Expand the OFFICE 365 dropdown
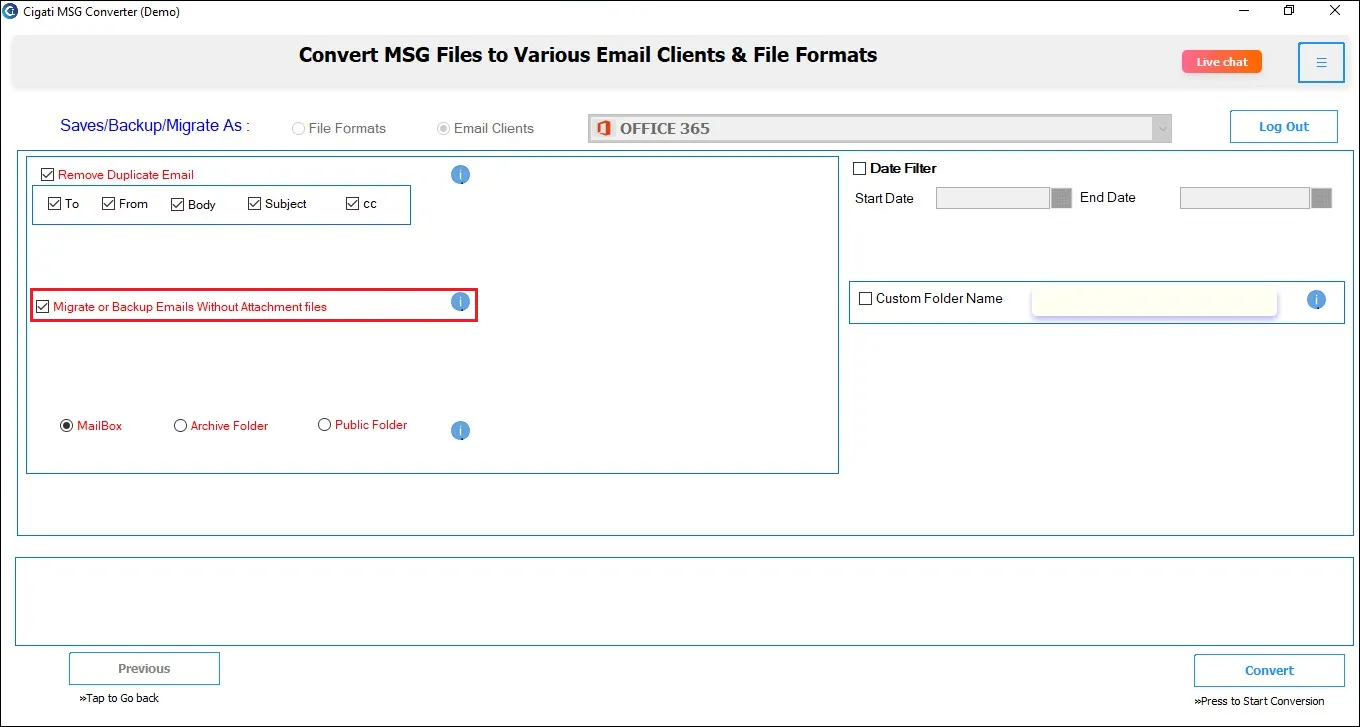Image resolution: width=1360 pixels, height=727 pixels. pos(1161,128)
